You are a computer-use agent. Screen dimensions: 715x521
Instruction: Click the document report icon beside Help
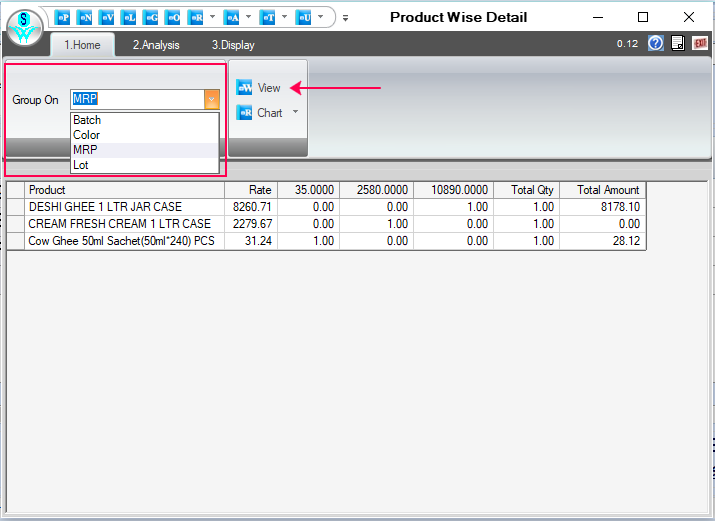[678, 43]
